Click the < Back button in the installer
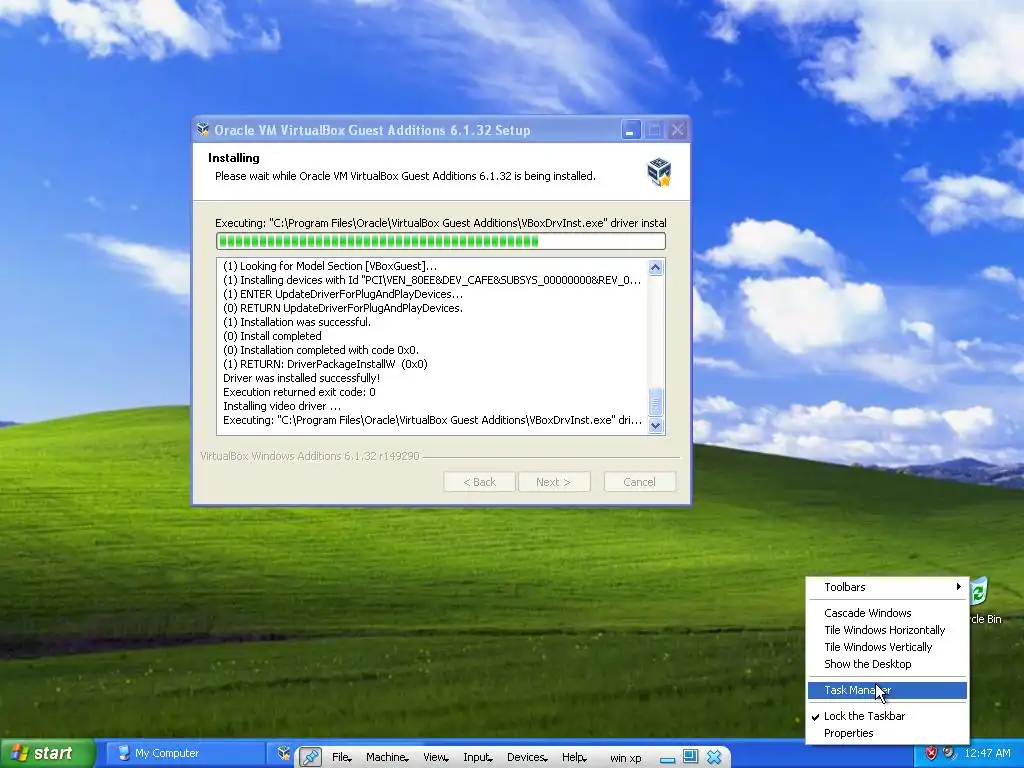Viewport: 1024px width, 768px height. coord(479,482)
